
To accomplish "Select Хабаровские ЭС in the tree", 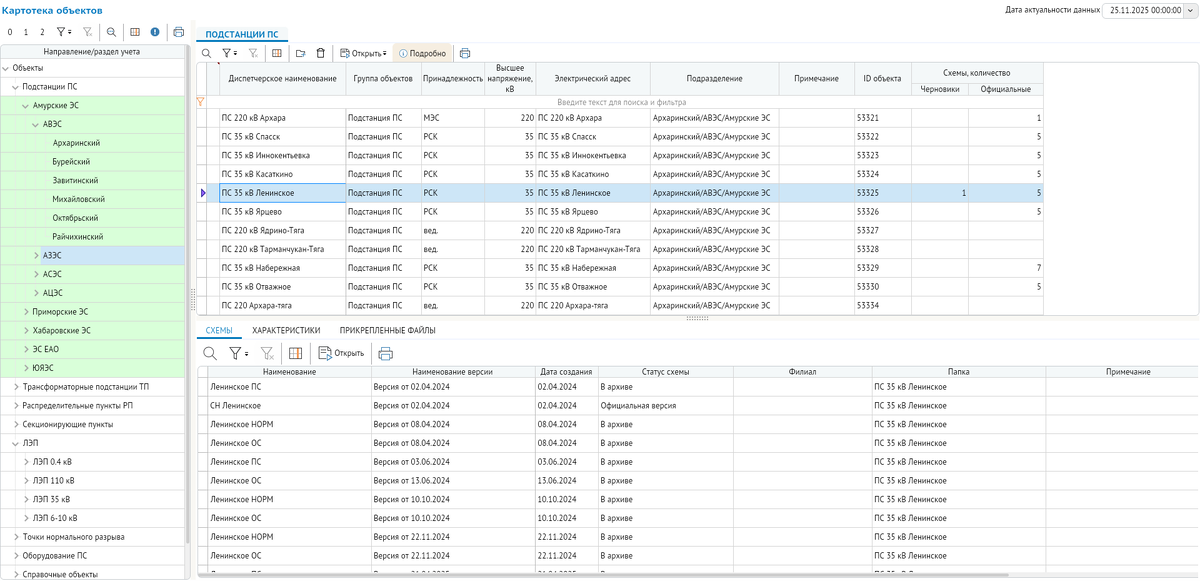I will pos(62,331).
